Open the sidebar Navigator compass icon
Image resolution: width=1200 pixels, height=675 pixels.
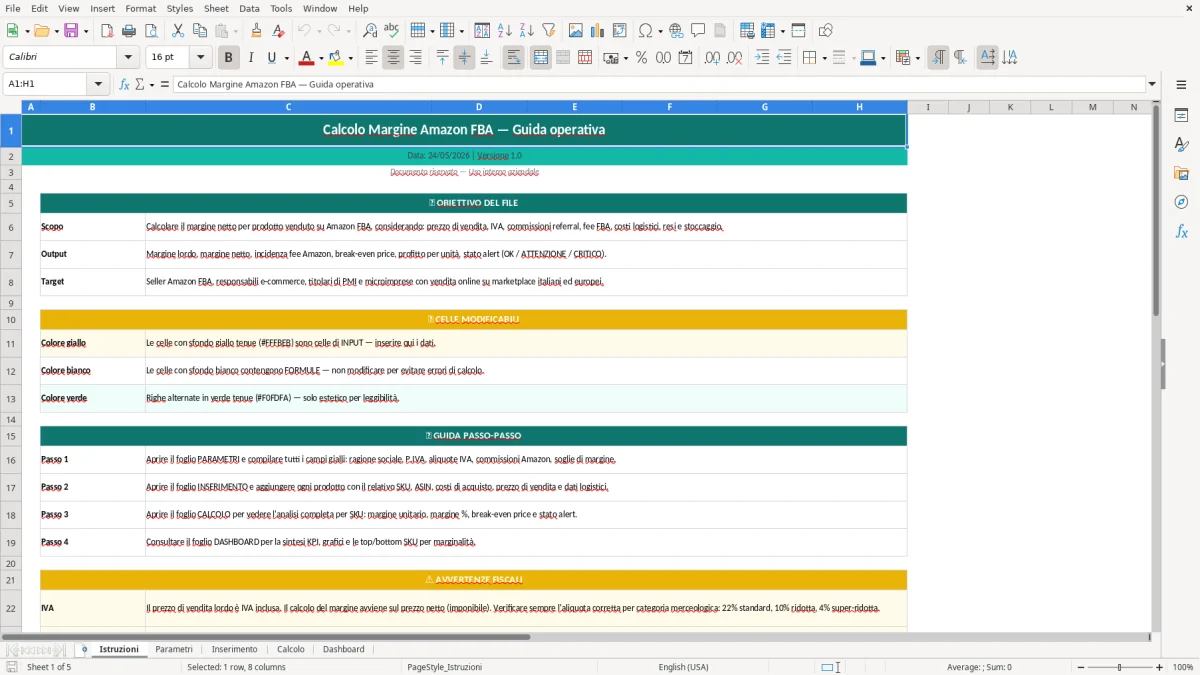1181,203
